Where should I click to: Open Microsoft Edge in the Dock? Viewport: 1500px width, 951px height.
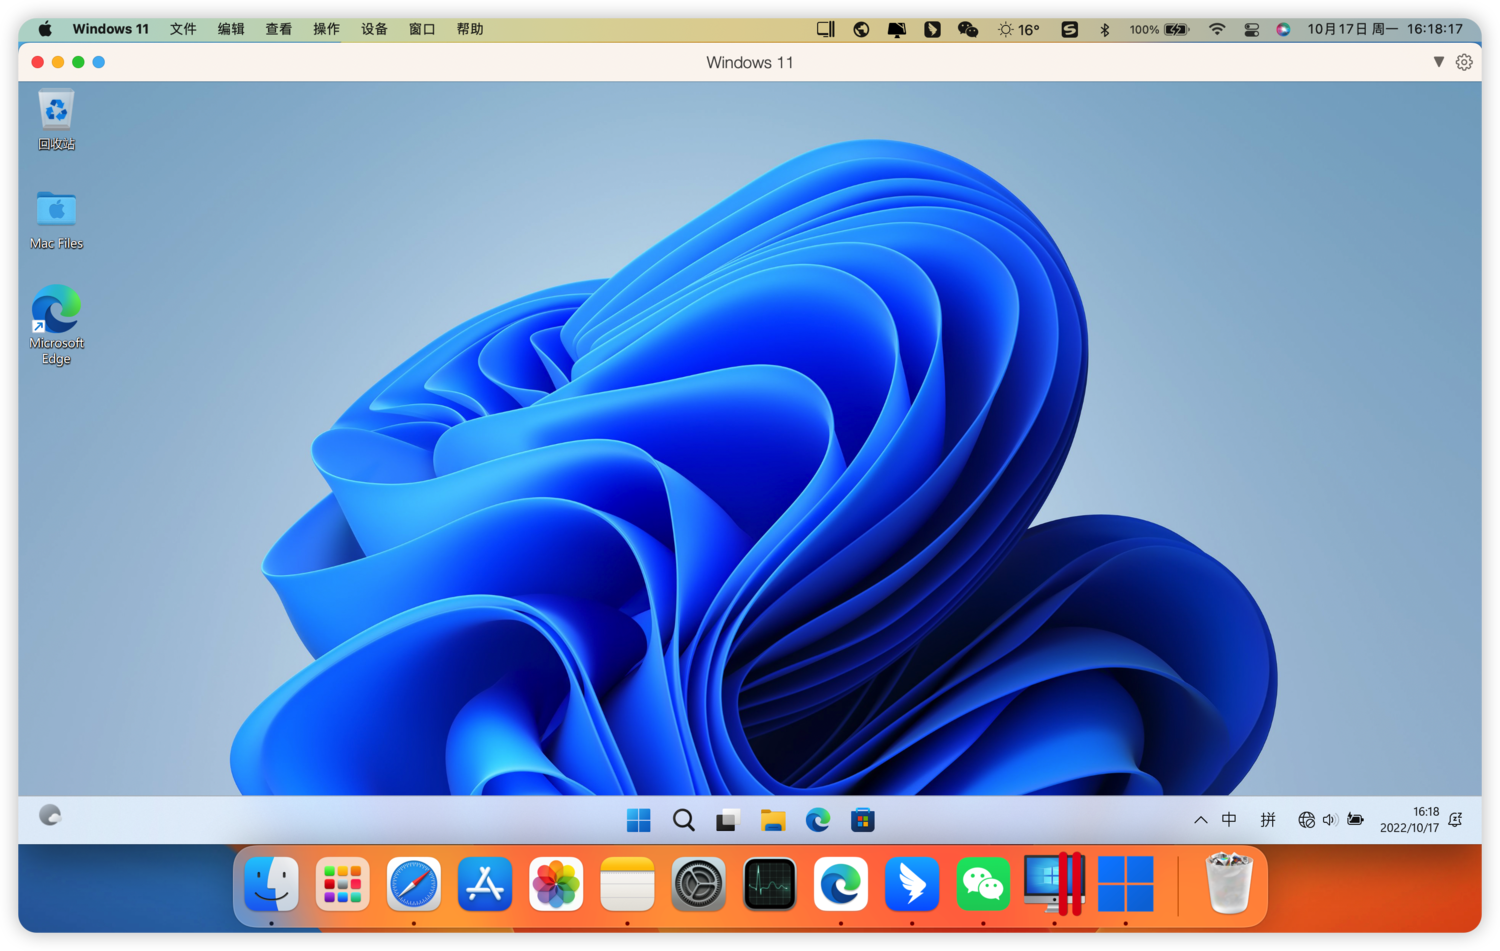click(x=841, y=885)
